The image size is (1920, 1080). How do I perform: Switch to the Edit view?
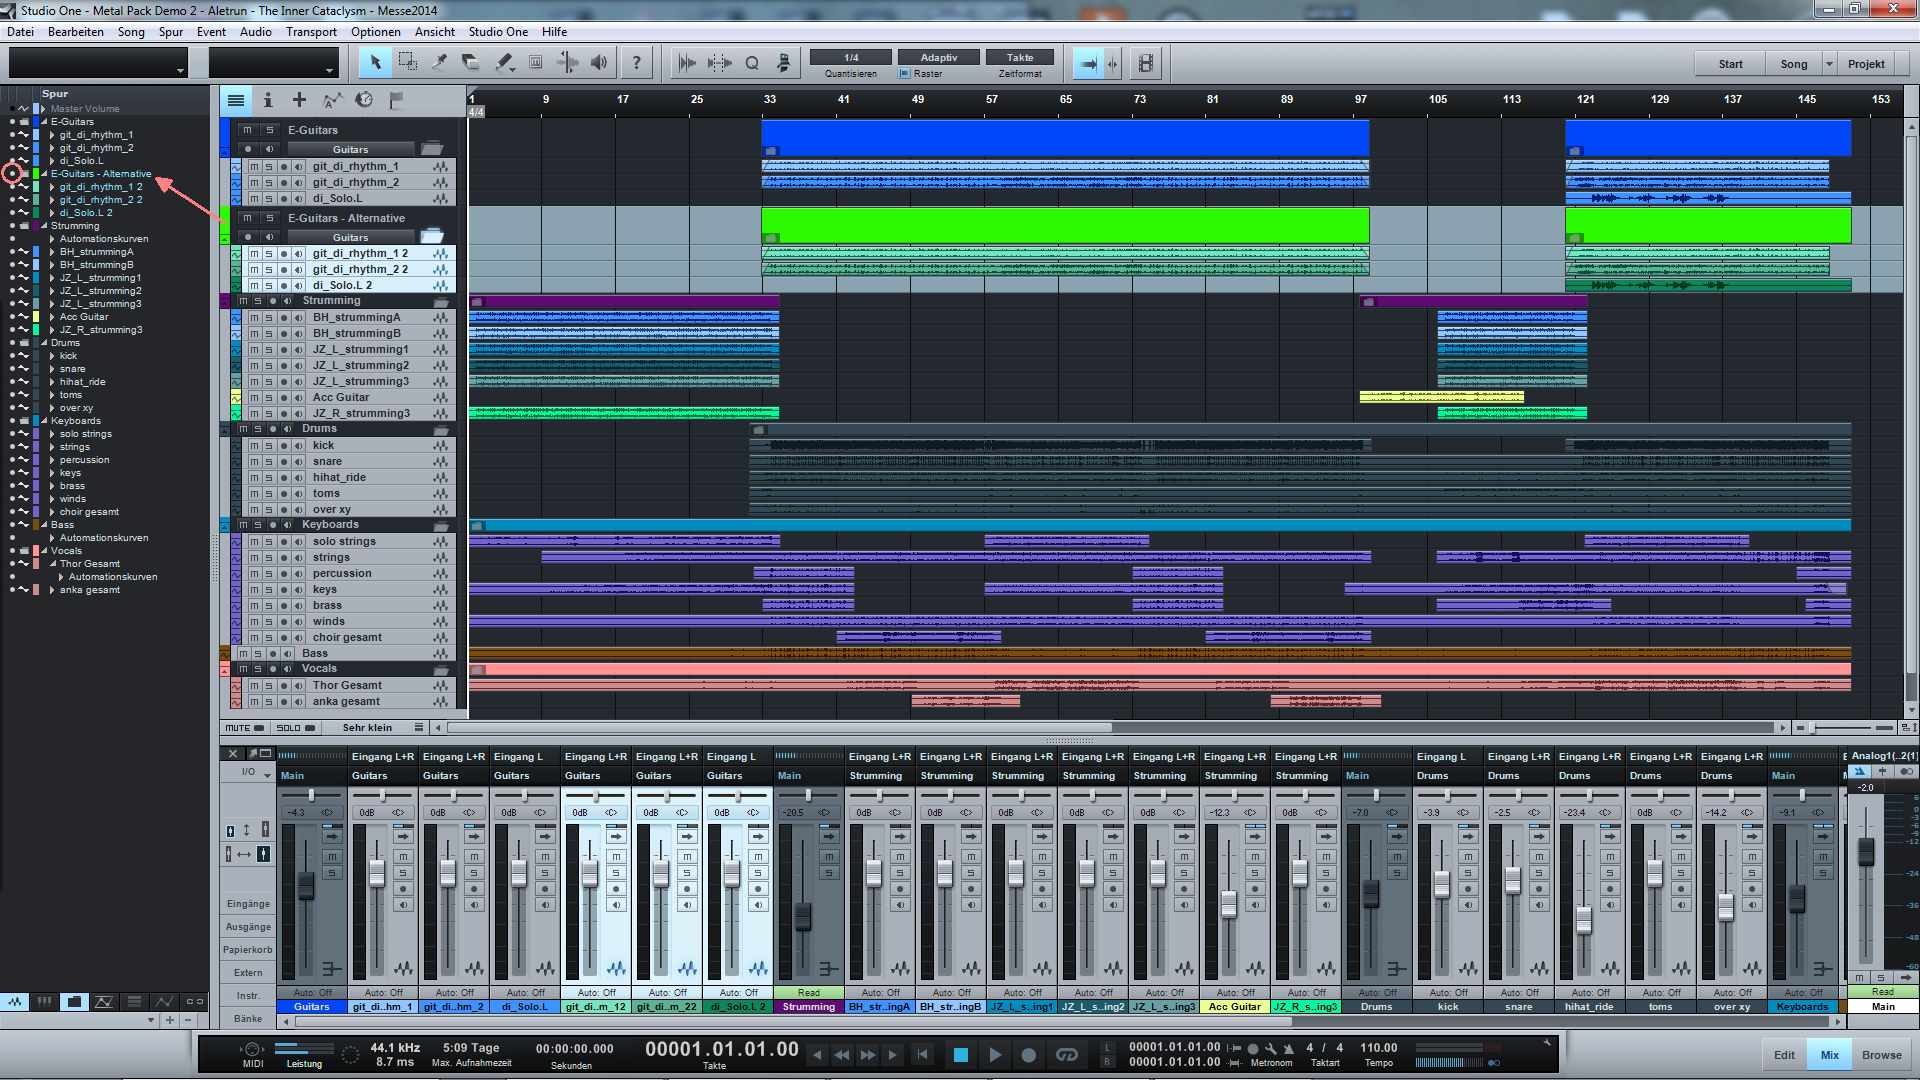point(1784,1055)
